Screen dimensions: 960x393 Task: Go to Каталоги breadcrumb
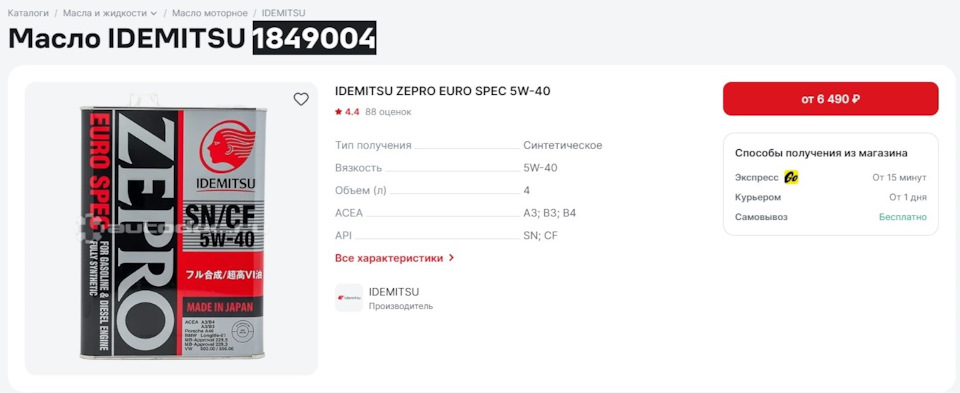click(28, 13)
